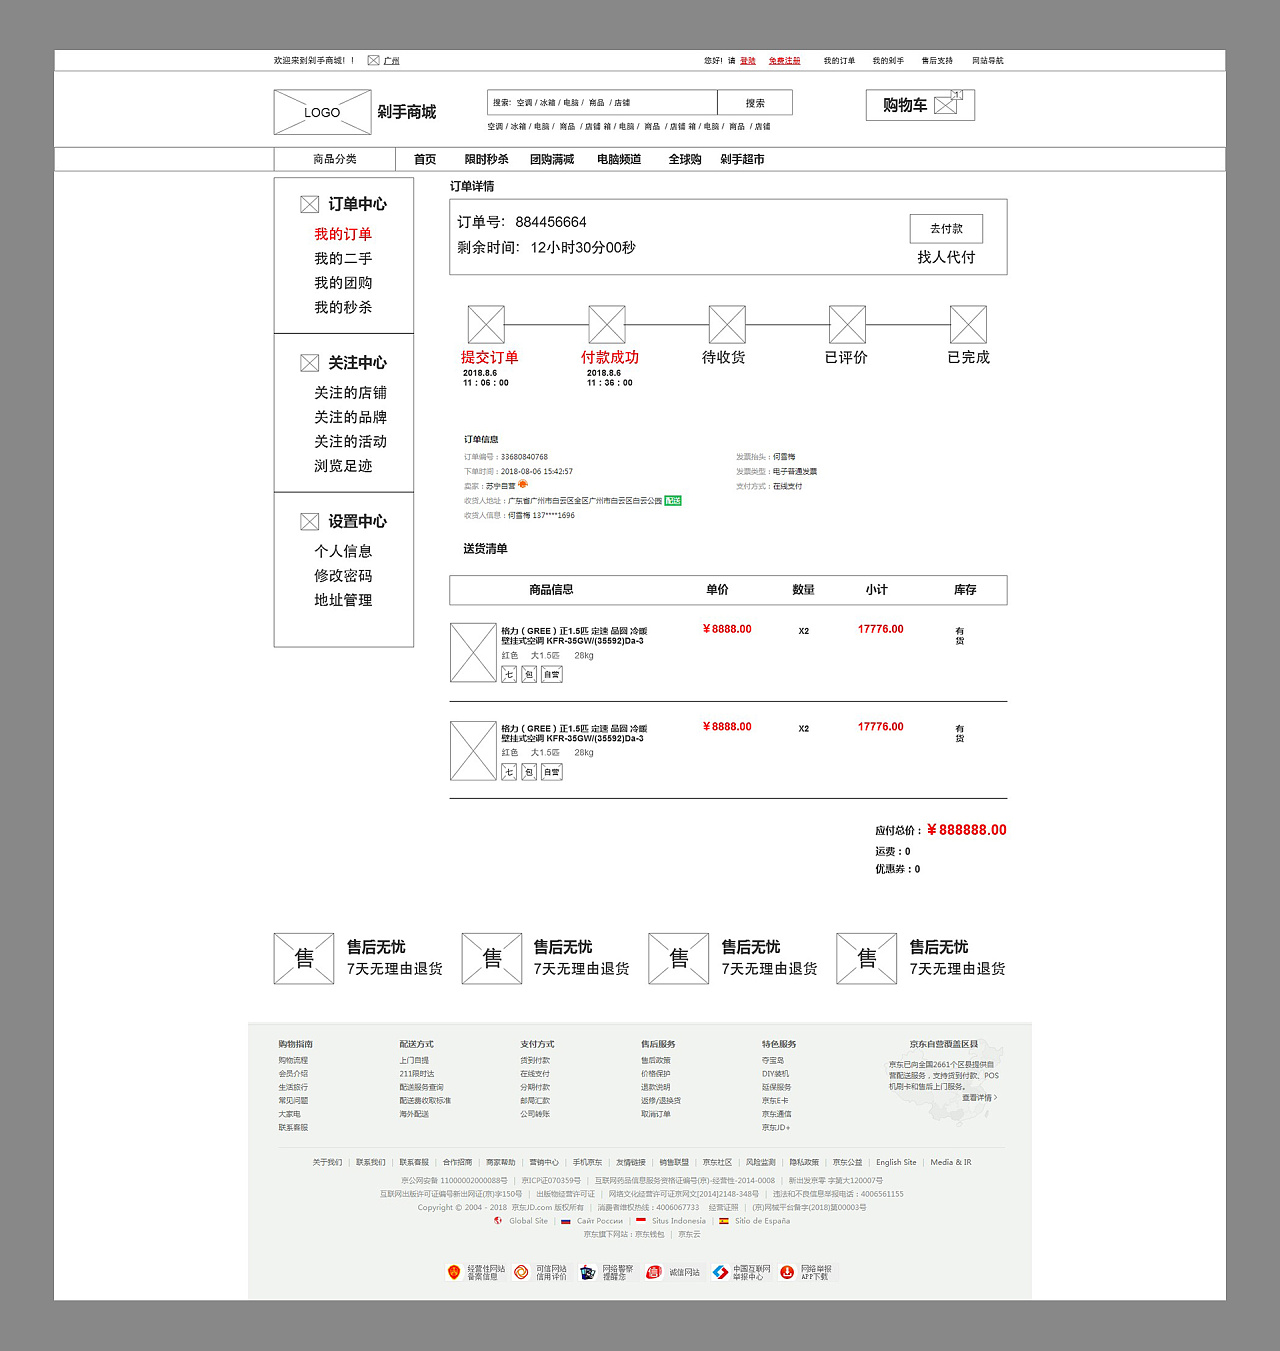Click the Global Site globe icon
Screen dimensions: 1280x1351
pyautogui.click(x=498, y=1221)
